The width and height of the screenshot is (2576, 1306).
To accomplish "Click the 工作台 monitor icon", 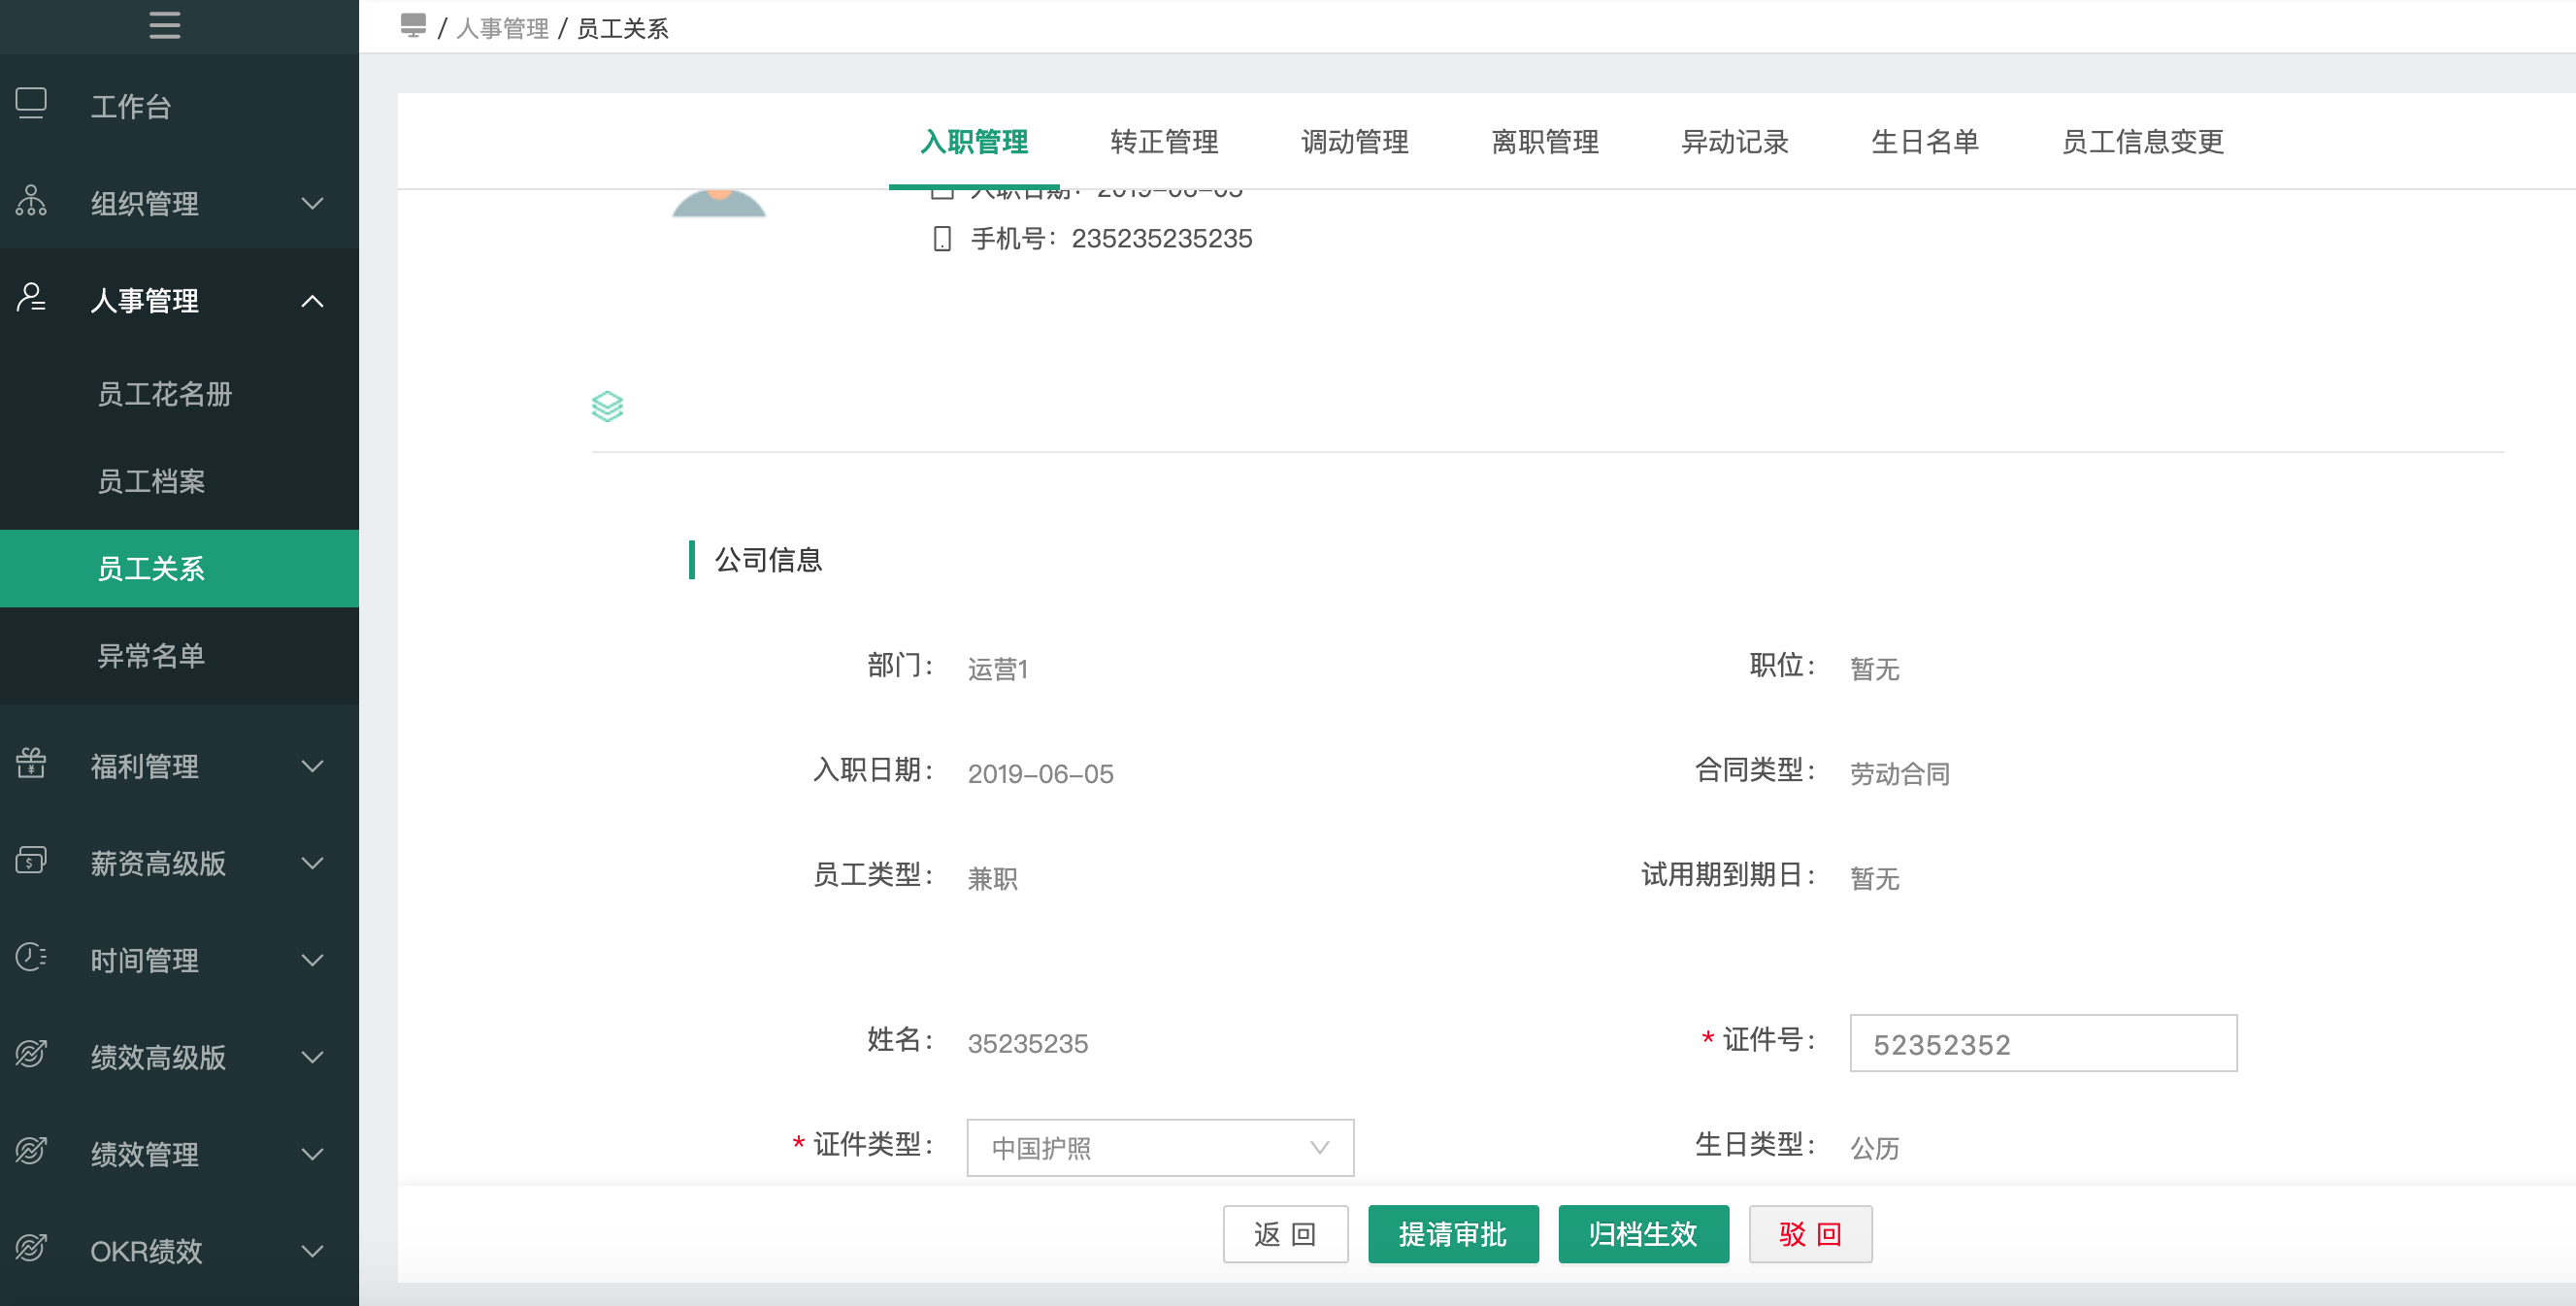I will (31, 104).
